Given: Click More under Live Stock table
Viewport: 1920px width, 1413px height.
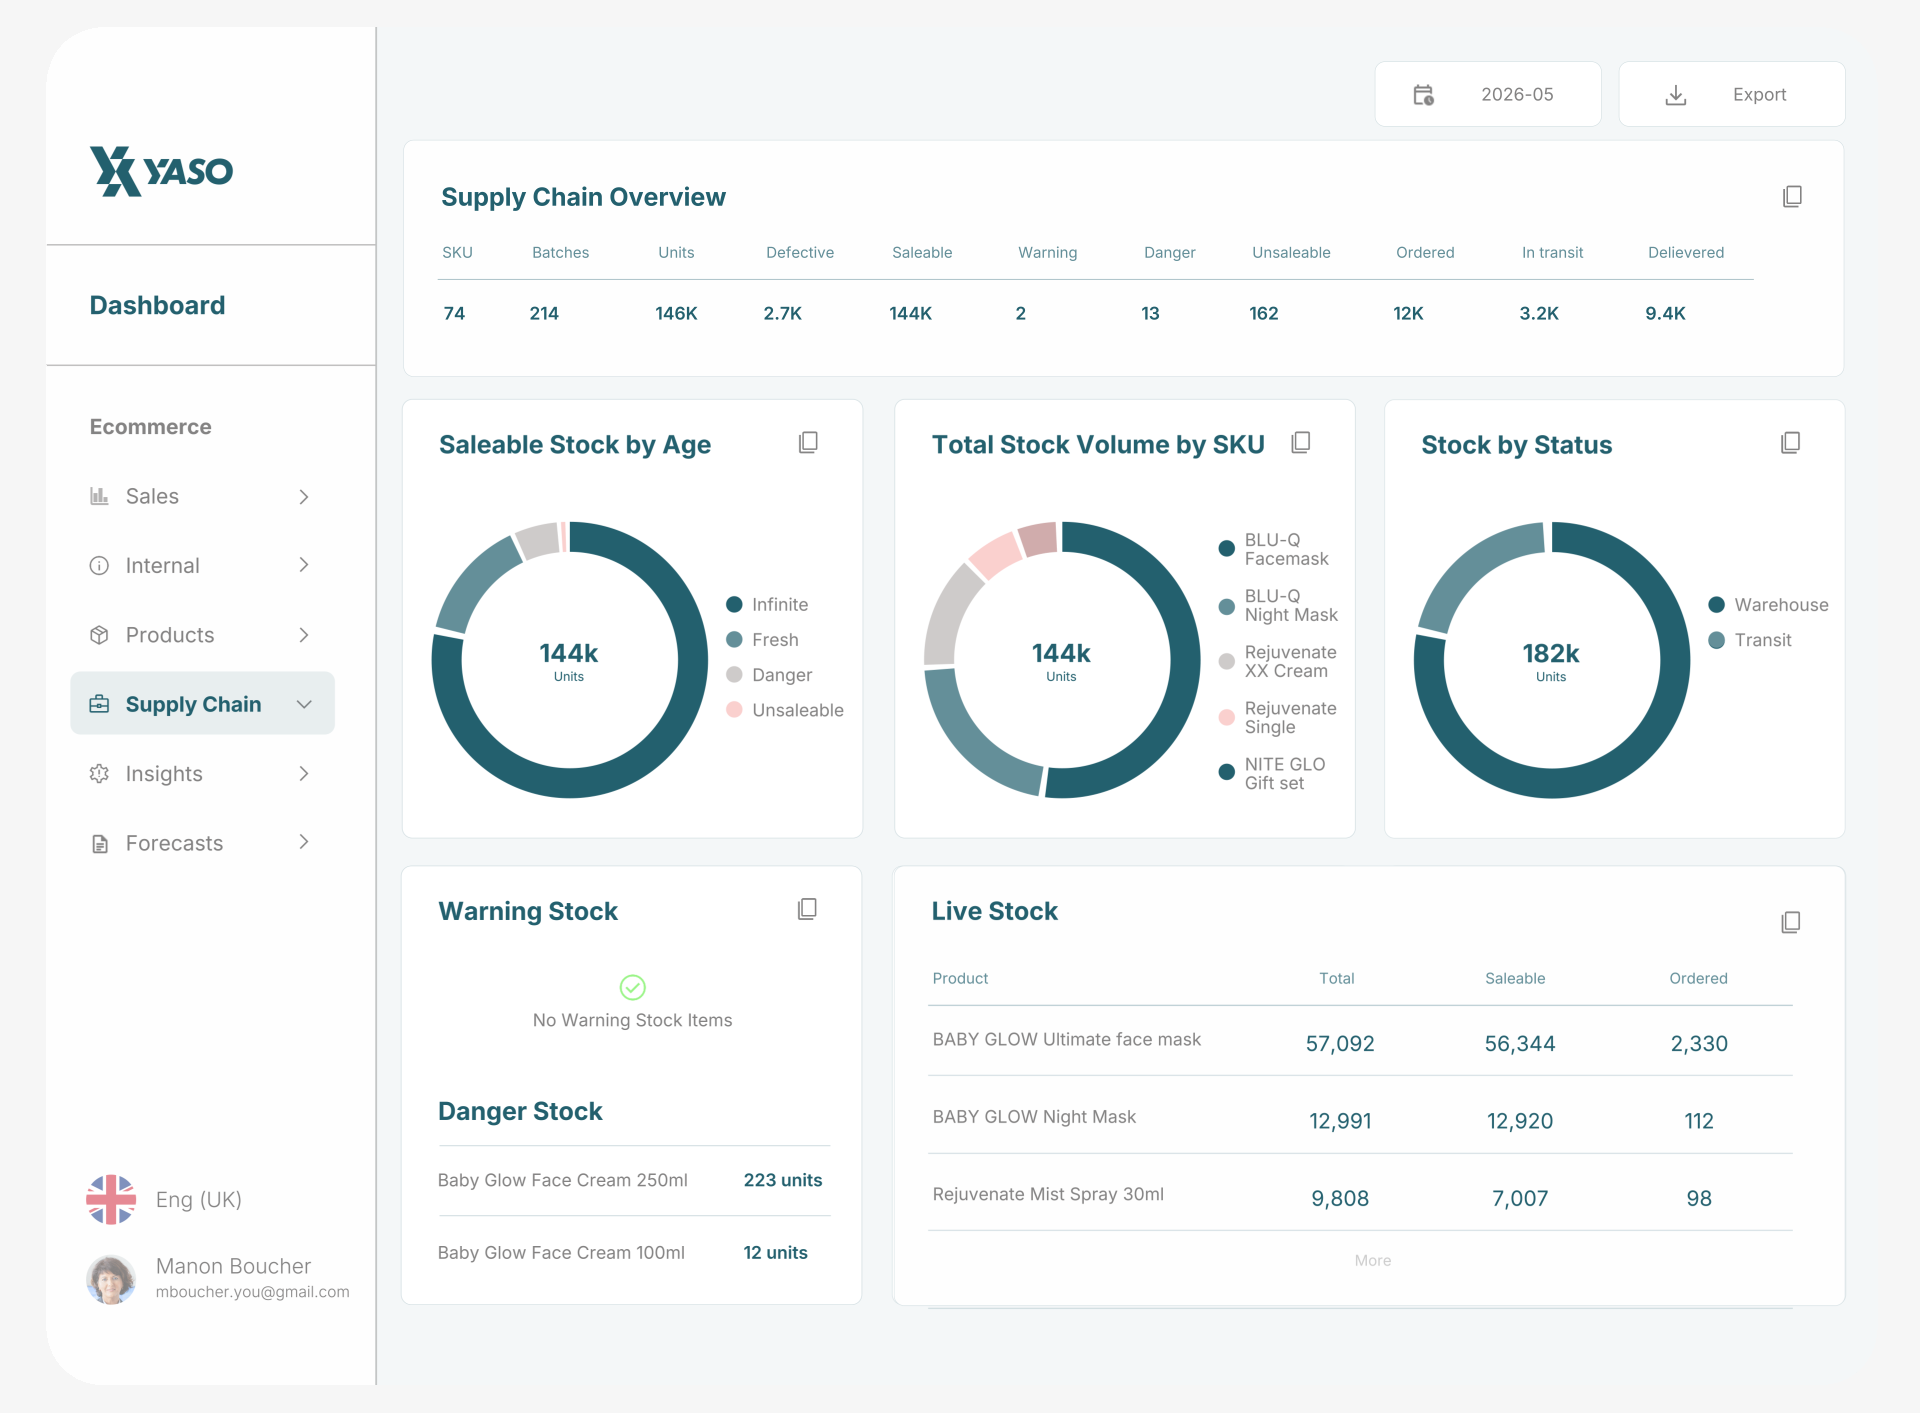Looking at the screenshot, I should (x=1372, y=1260).
